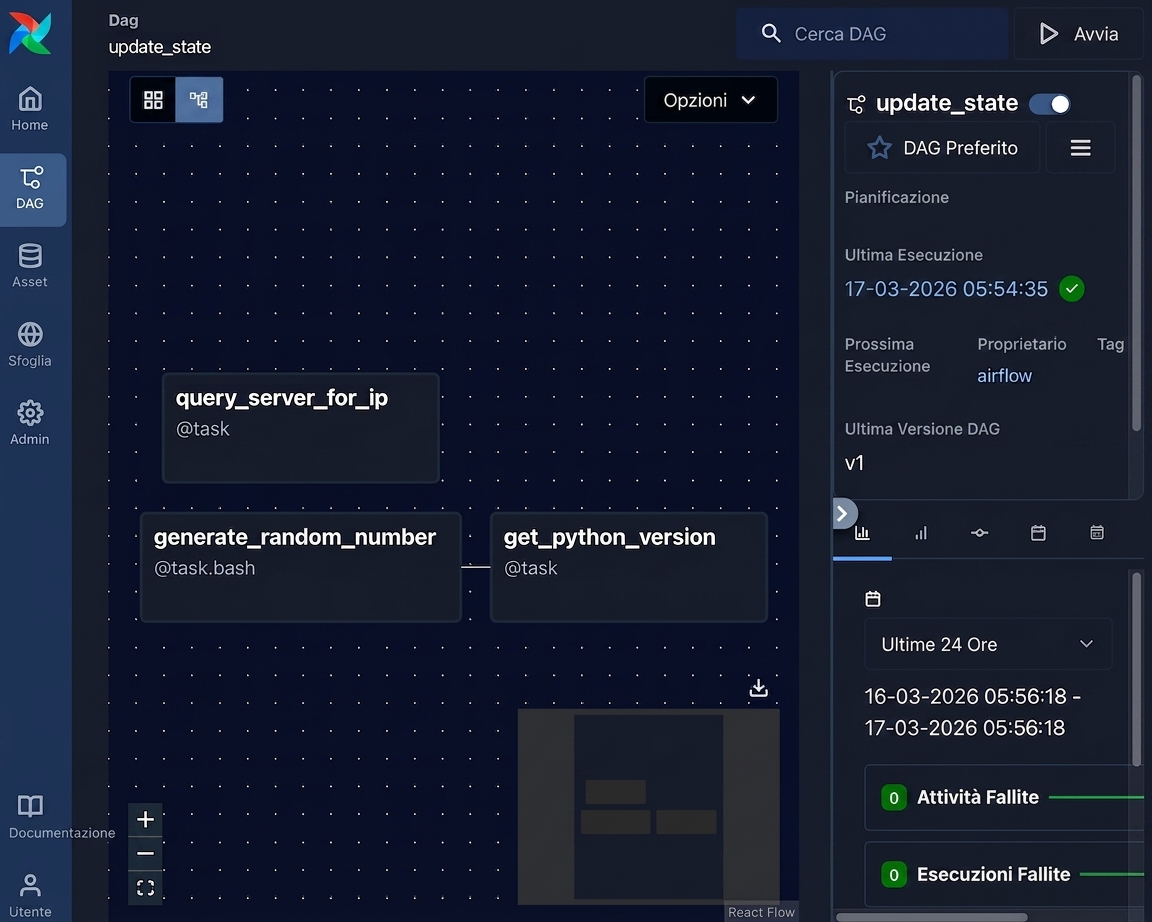Select the node tasks tab
1152x922 pixels.
click(x=979, y=533)
